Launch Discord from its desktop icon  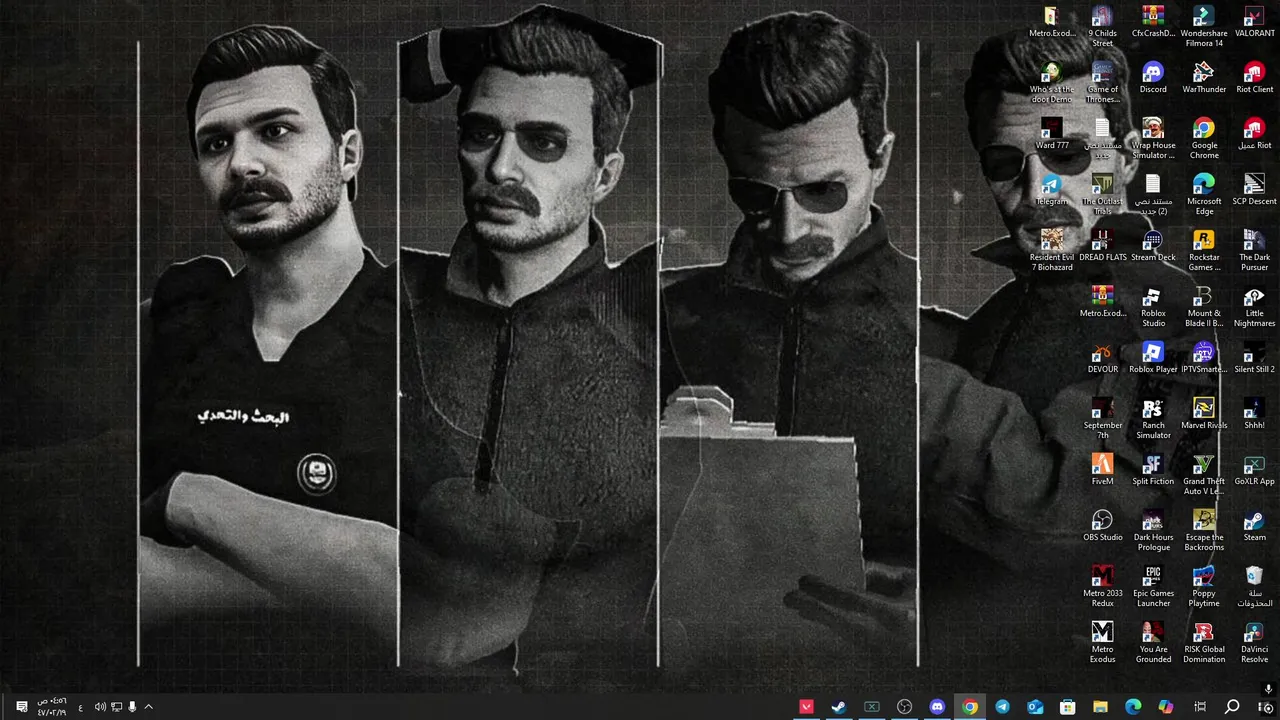(1153, 79)
